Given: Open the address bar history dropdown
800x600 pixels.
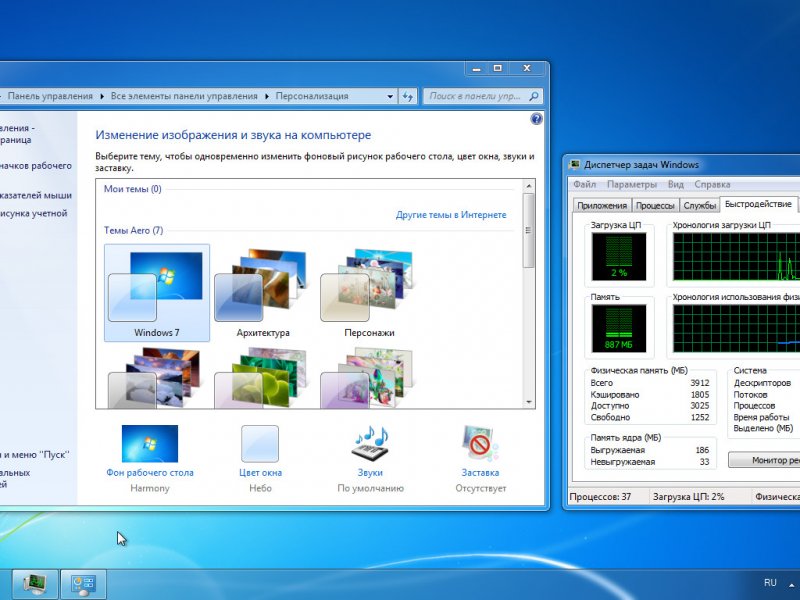Looking at the screenshot, I should point(390,96).
